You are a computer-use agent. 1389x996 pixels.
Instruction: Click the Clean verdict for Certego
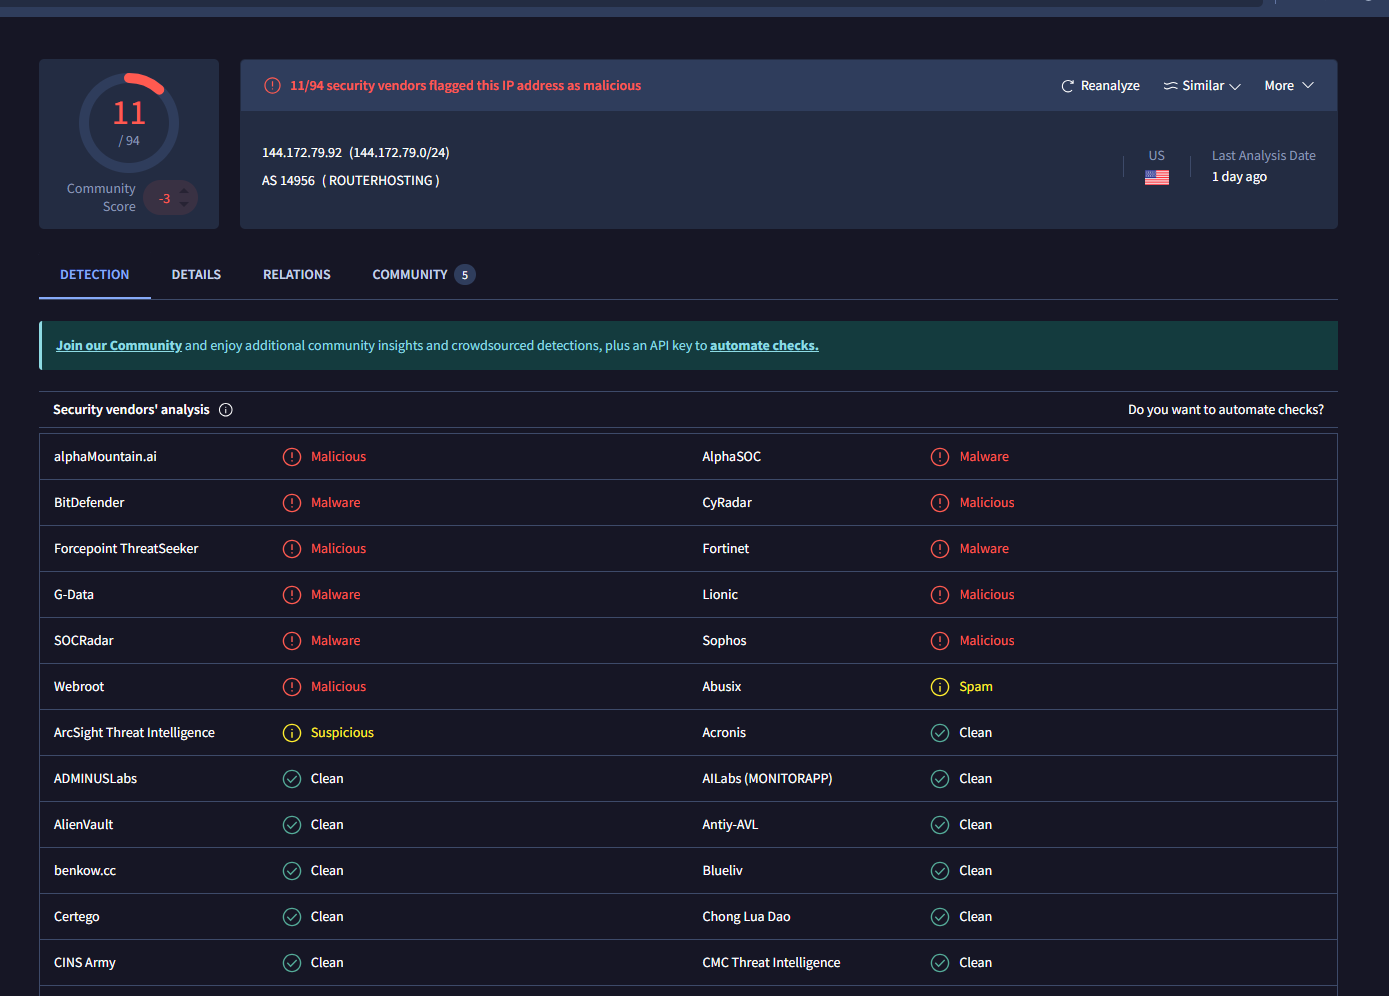pyautogui.click(x=327, y=917)
